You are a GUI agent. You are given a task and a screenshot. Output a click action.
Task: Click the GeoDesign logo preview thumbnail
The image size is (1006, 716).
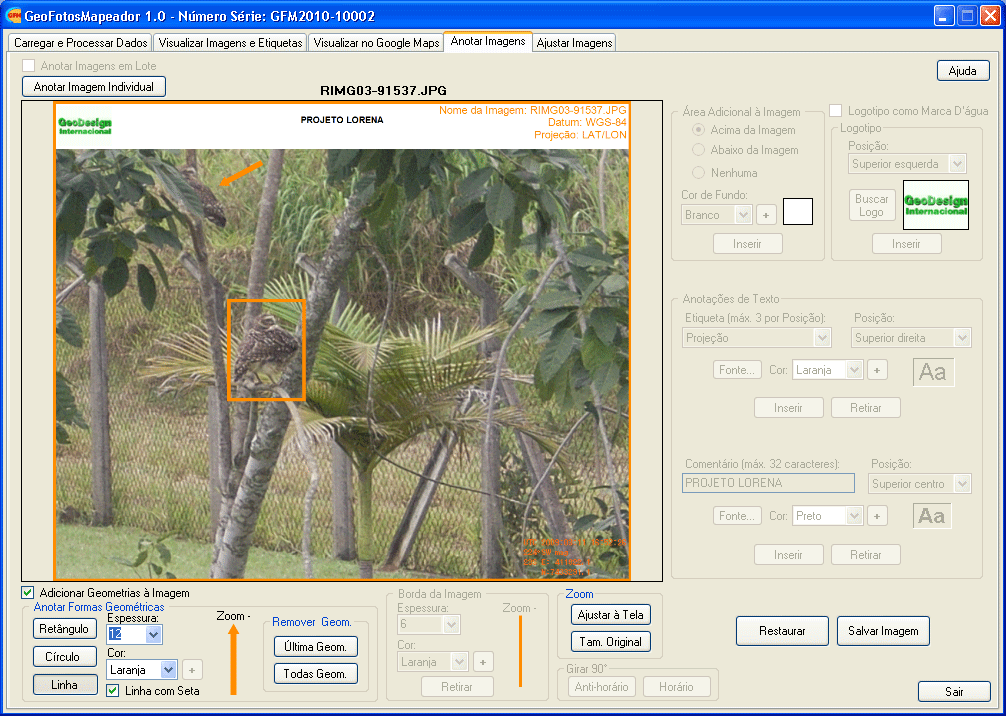(x=935, y=205)
